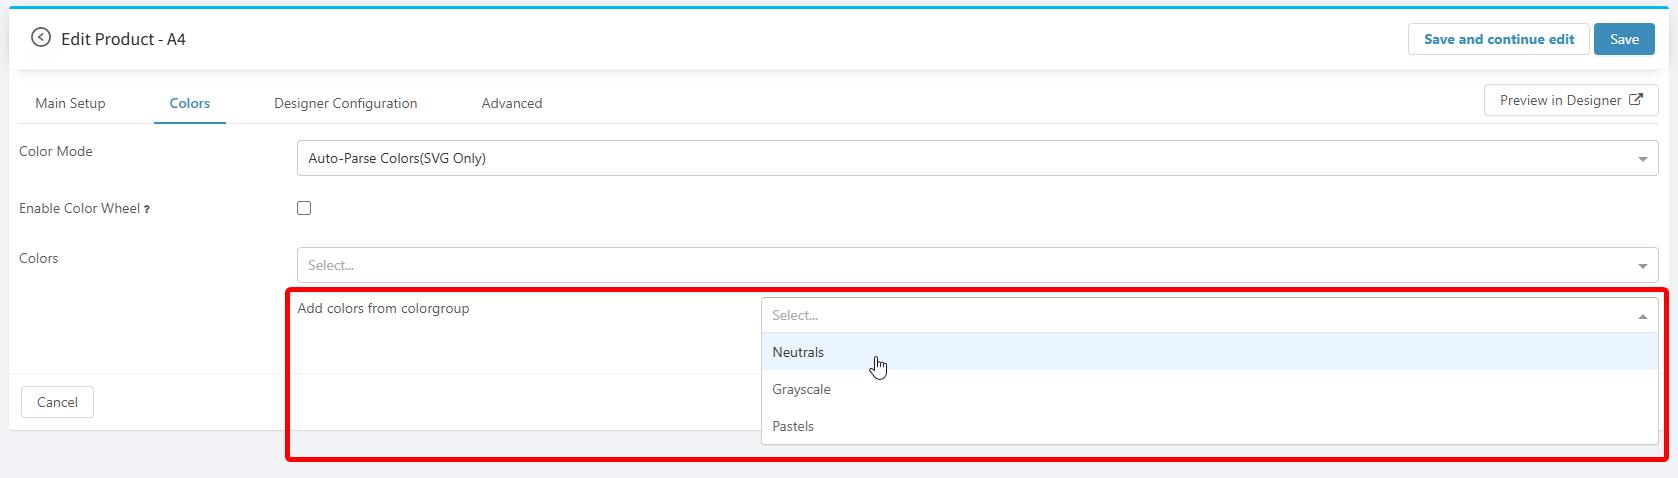Viewport: 1678px width, 478px height.
Task: Click the external link icon in Preview in Designer
Action: [x=1636, y=100]
